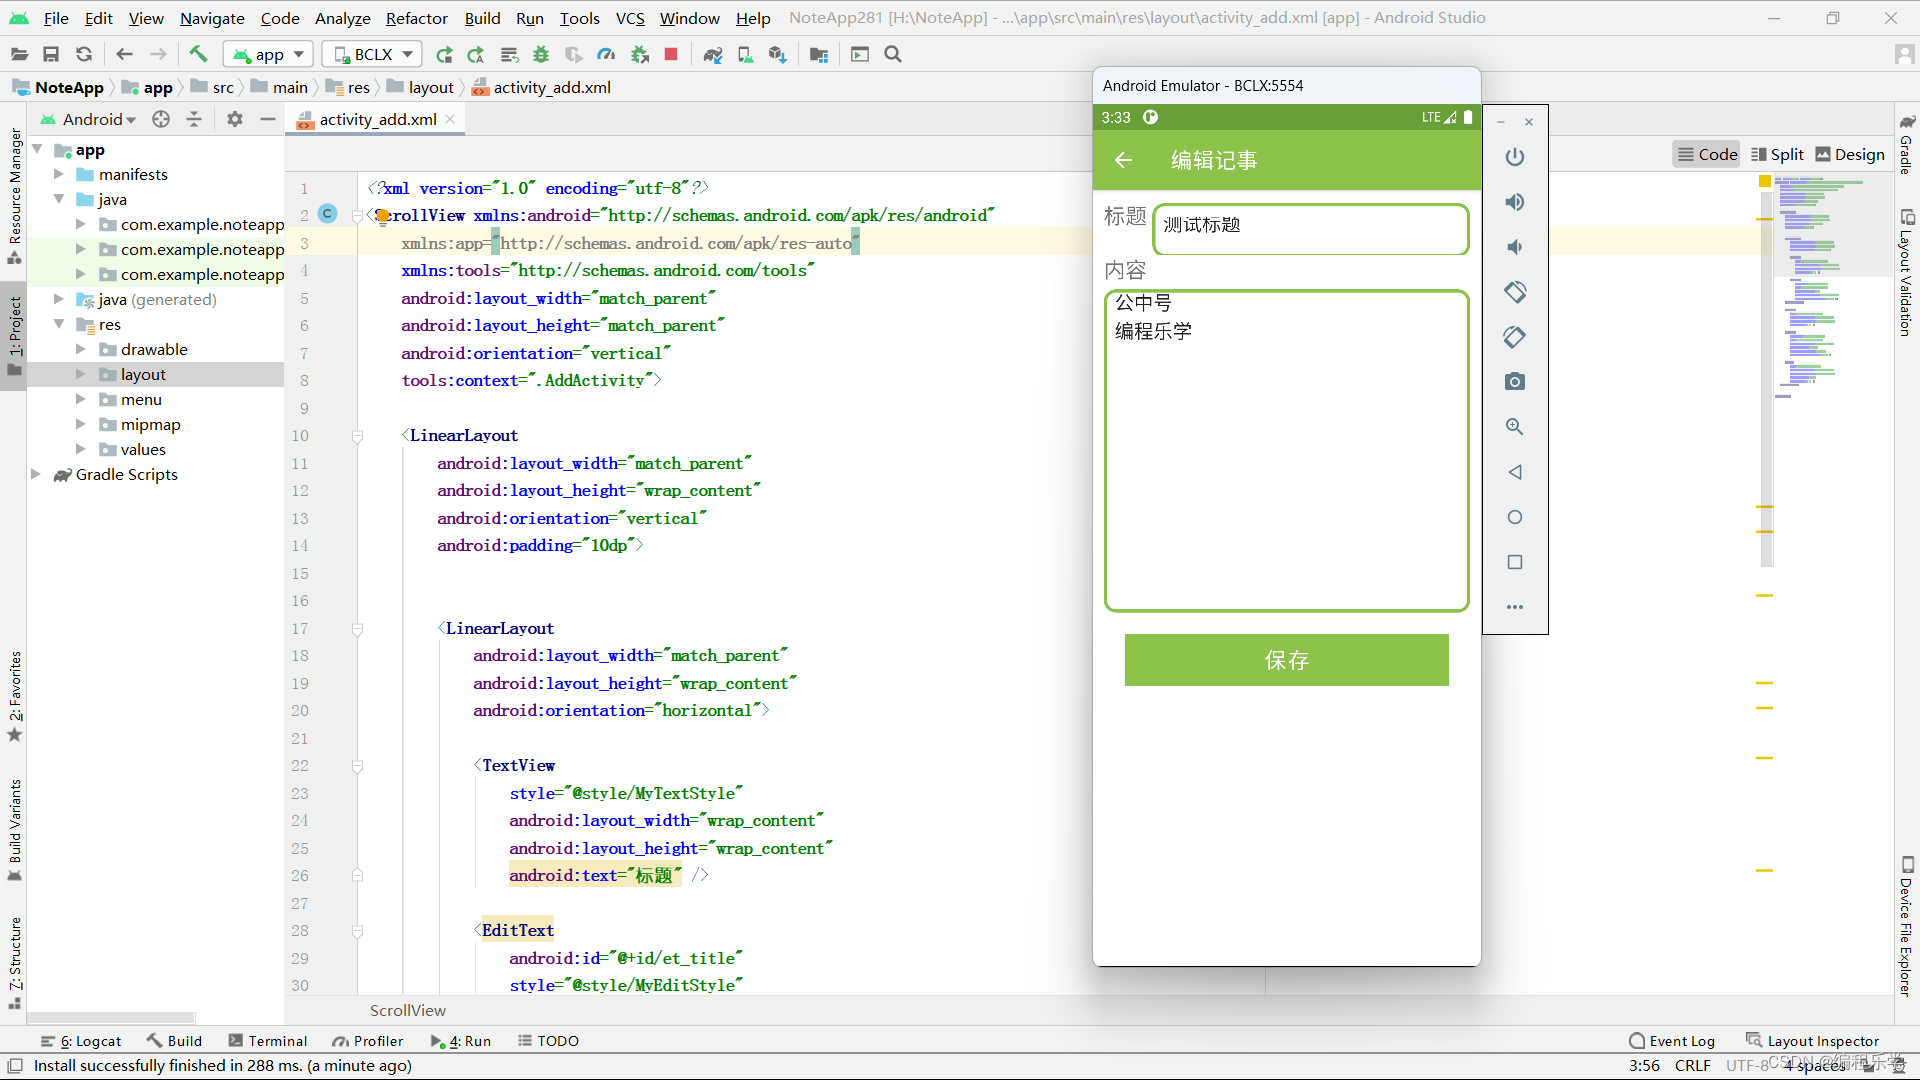Select the layout folder in project tree
The height and width of the screenshot is (1080, 1920).
click(x=143, y=374)
